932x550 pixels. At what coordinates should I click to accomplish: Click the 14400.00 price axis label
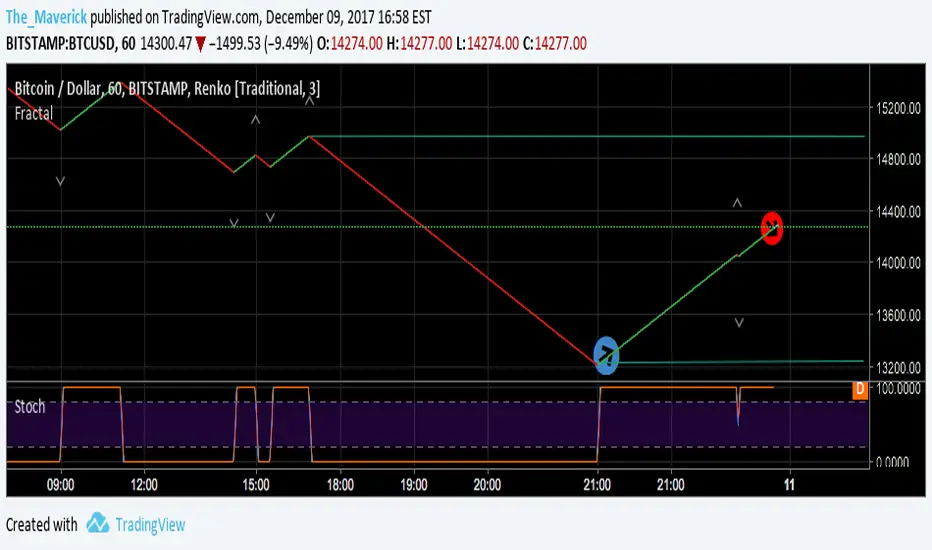tap(898, 211)
